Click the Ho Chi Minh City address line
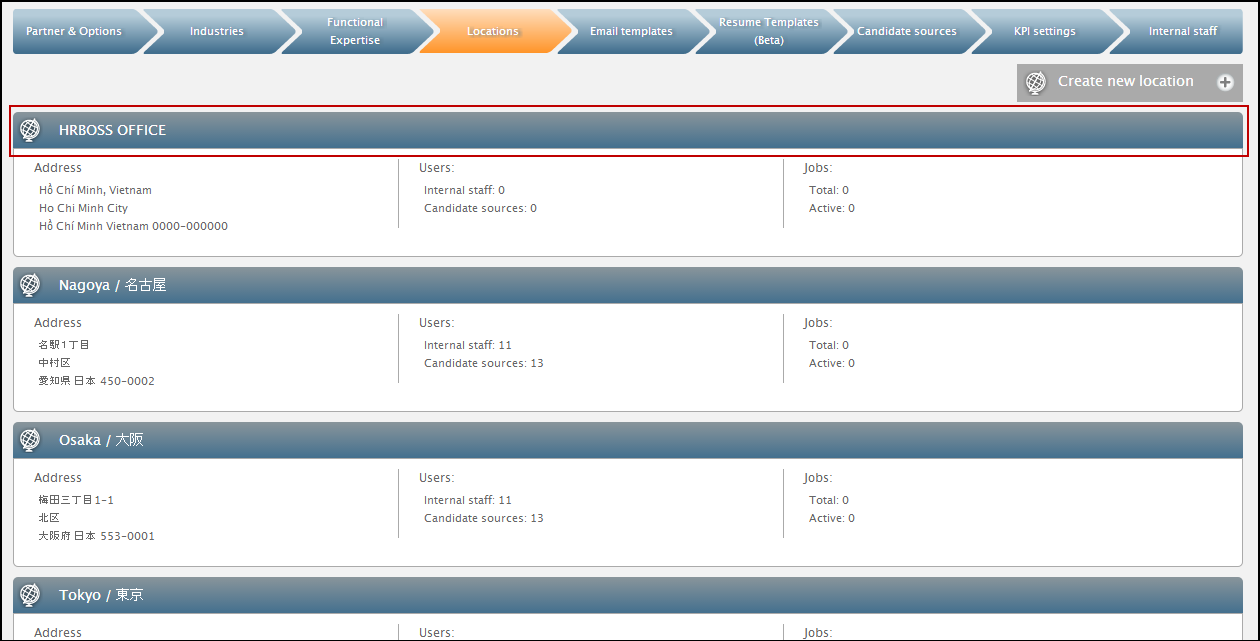Image resolution: width=1260 pixels, height=641 pixels. tap(83, 208)
